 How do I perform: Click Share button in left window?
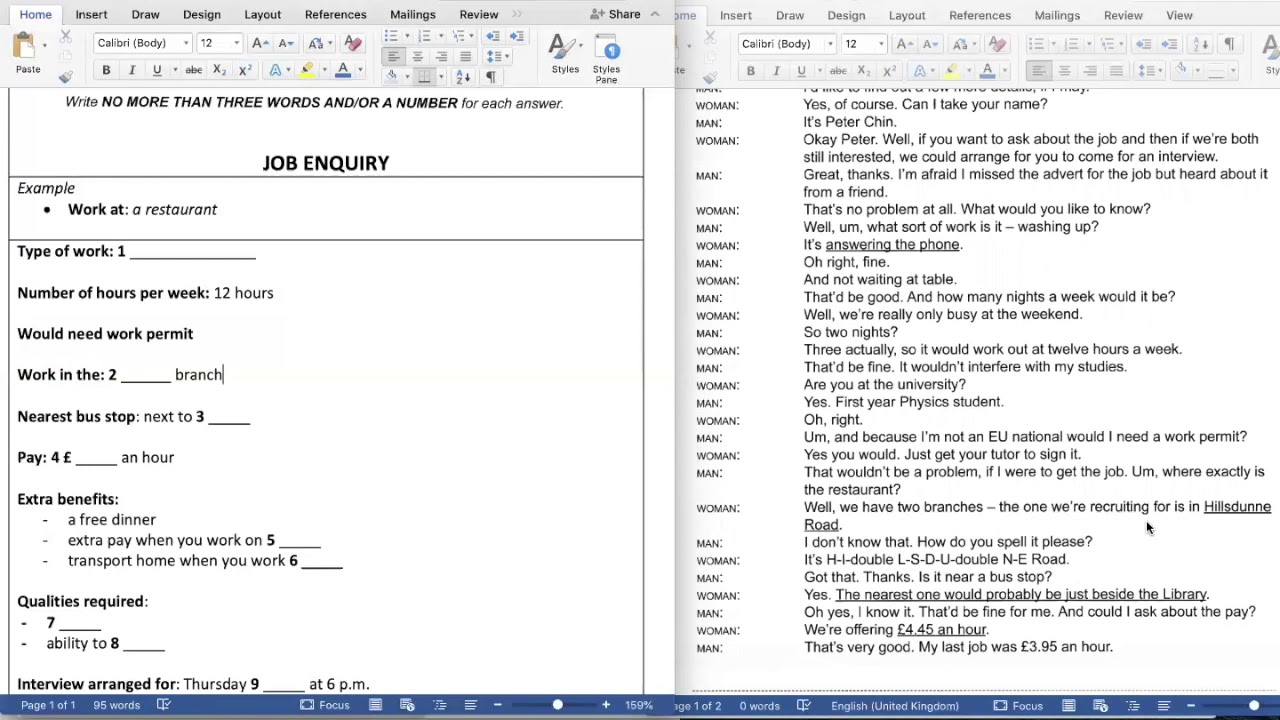coord(614,14)
